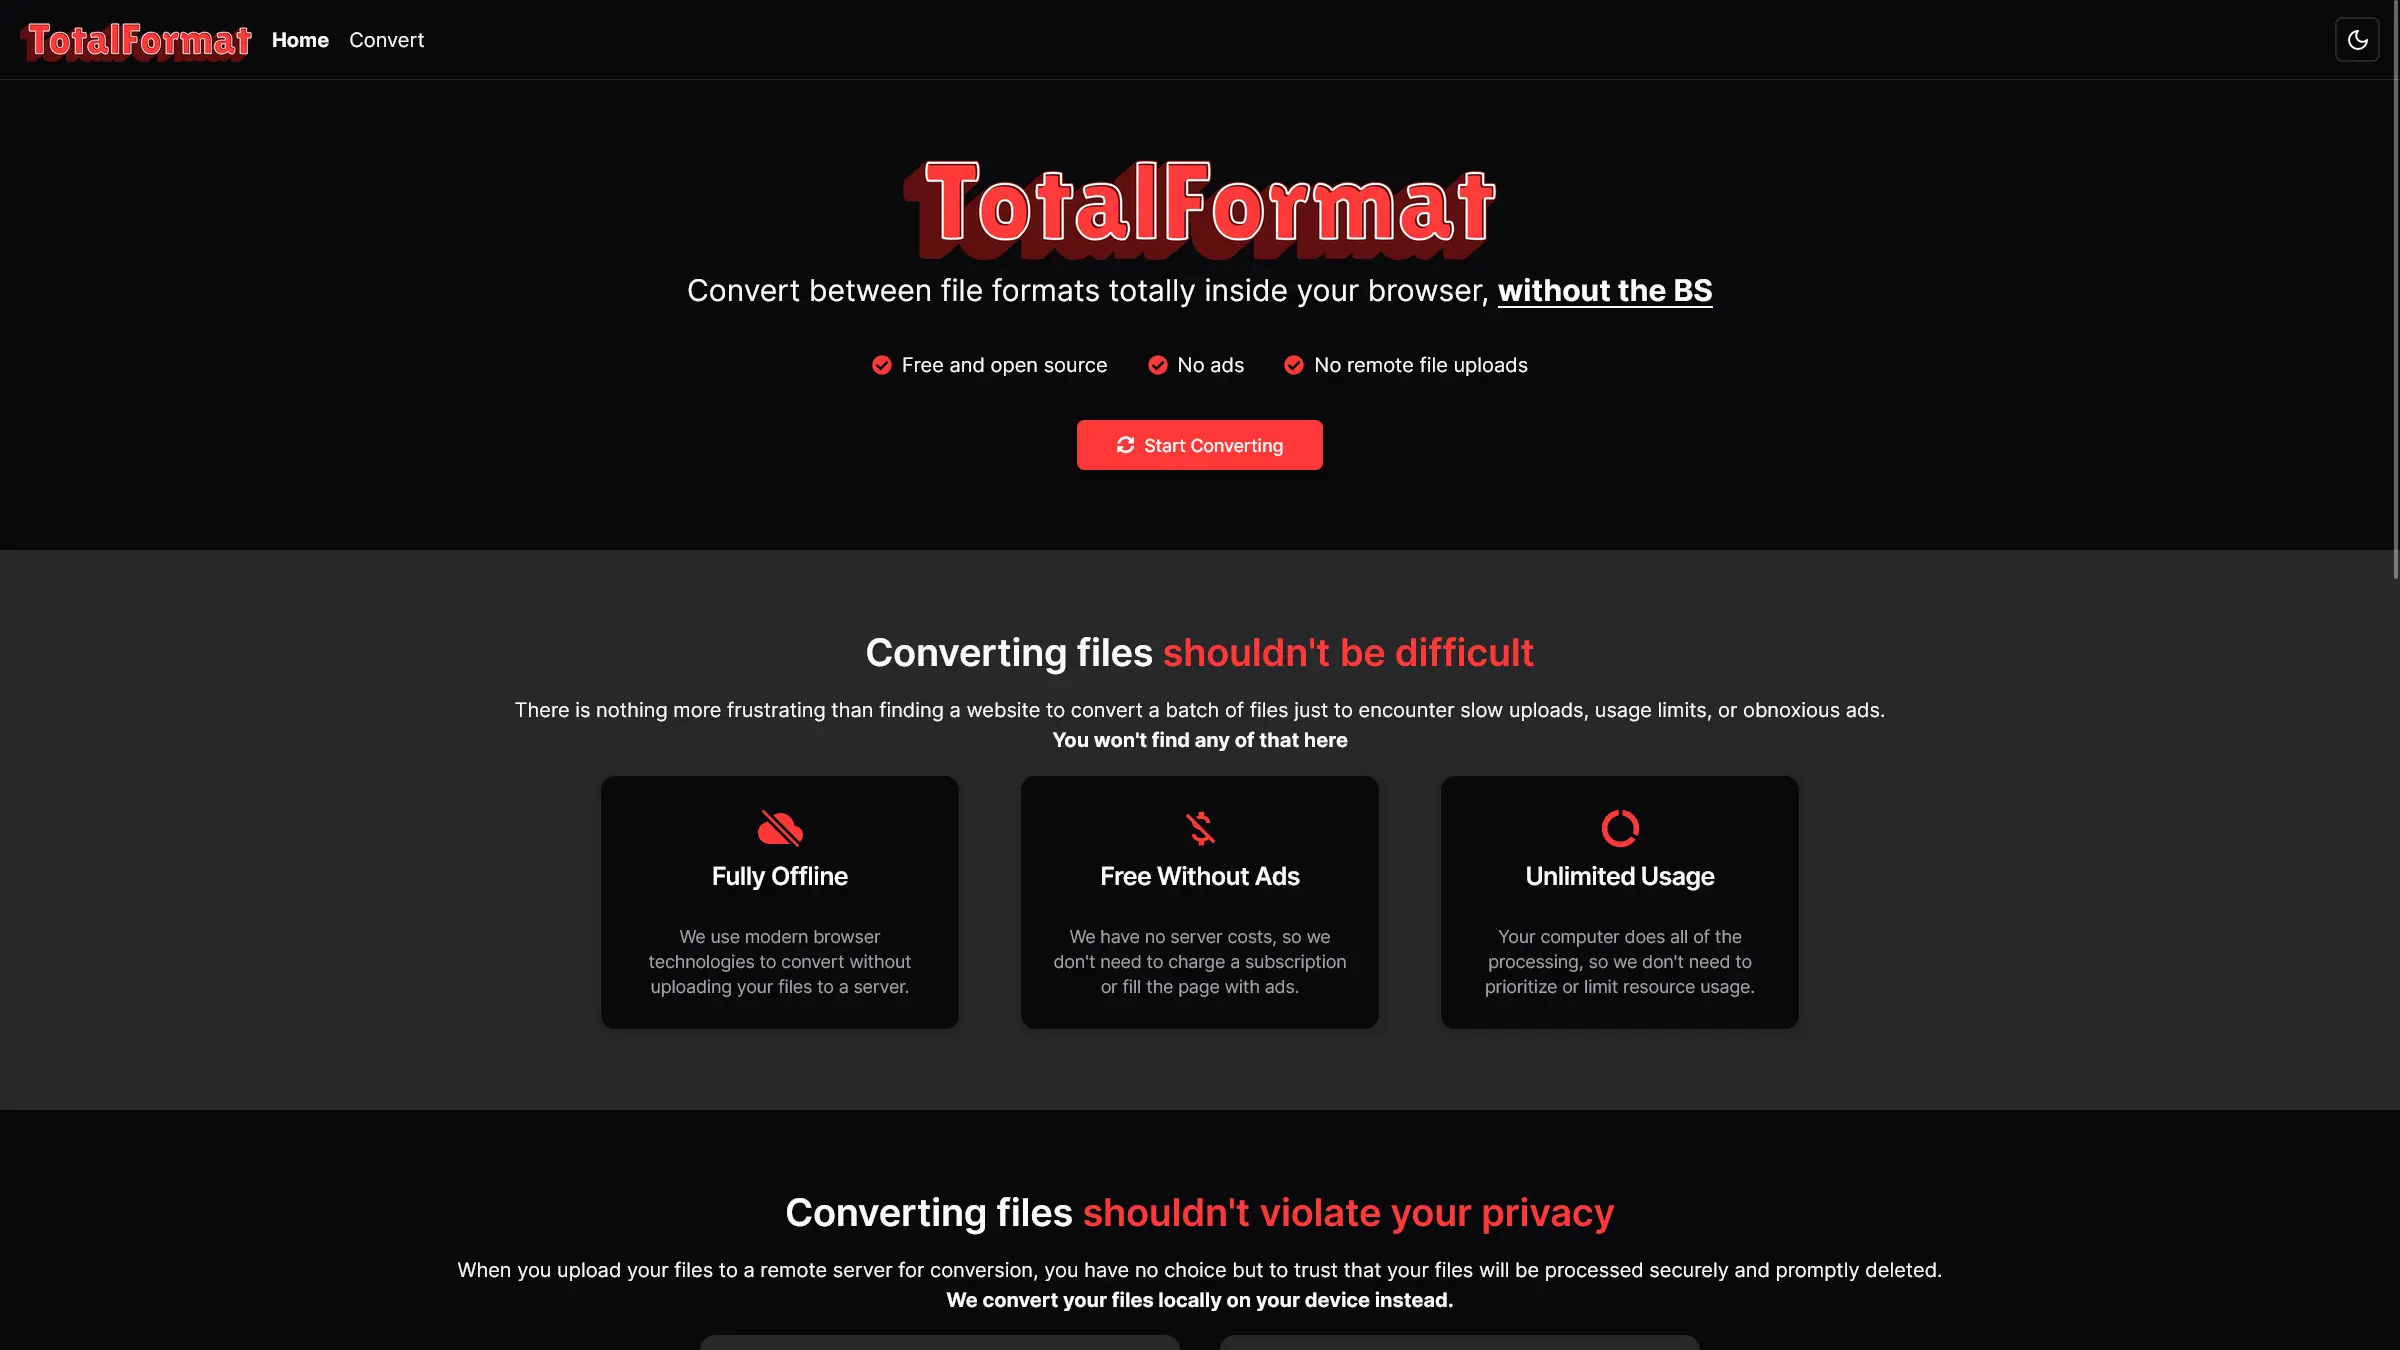Click the Fully Offline cloud-off icon
The width and height of the screenshot is (2400, 1350).
780,827
